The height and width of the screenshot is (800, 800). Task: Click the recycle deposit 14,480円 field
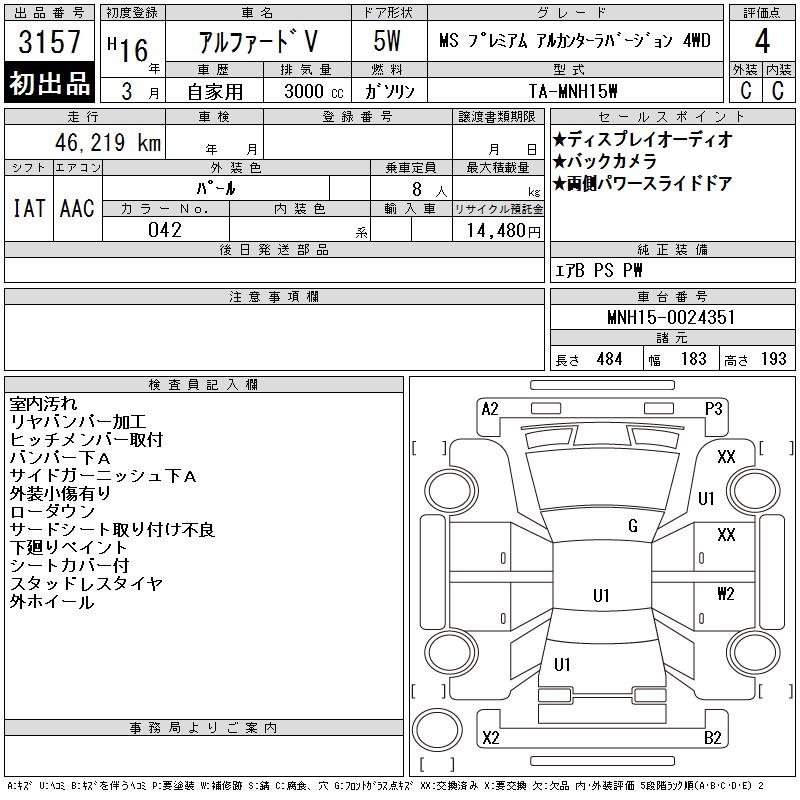503,231
